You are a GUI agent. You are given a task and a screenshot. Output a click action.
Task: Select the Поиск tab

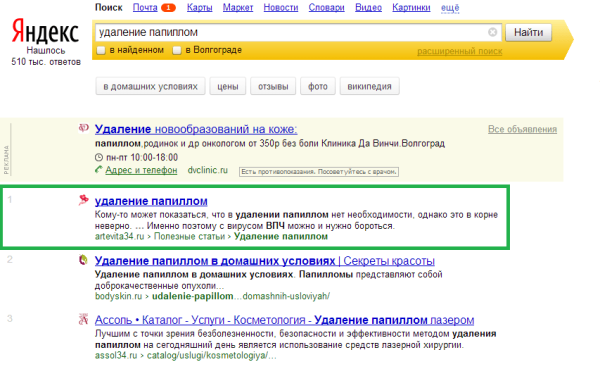click(x=109, y=8)
